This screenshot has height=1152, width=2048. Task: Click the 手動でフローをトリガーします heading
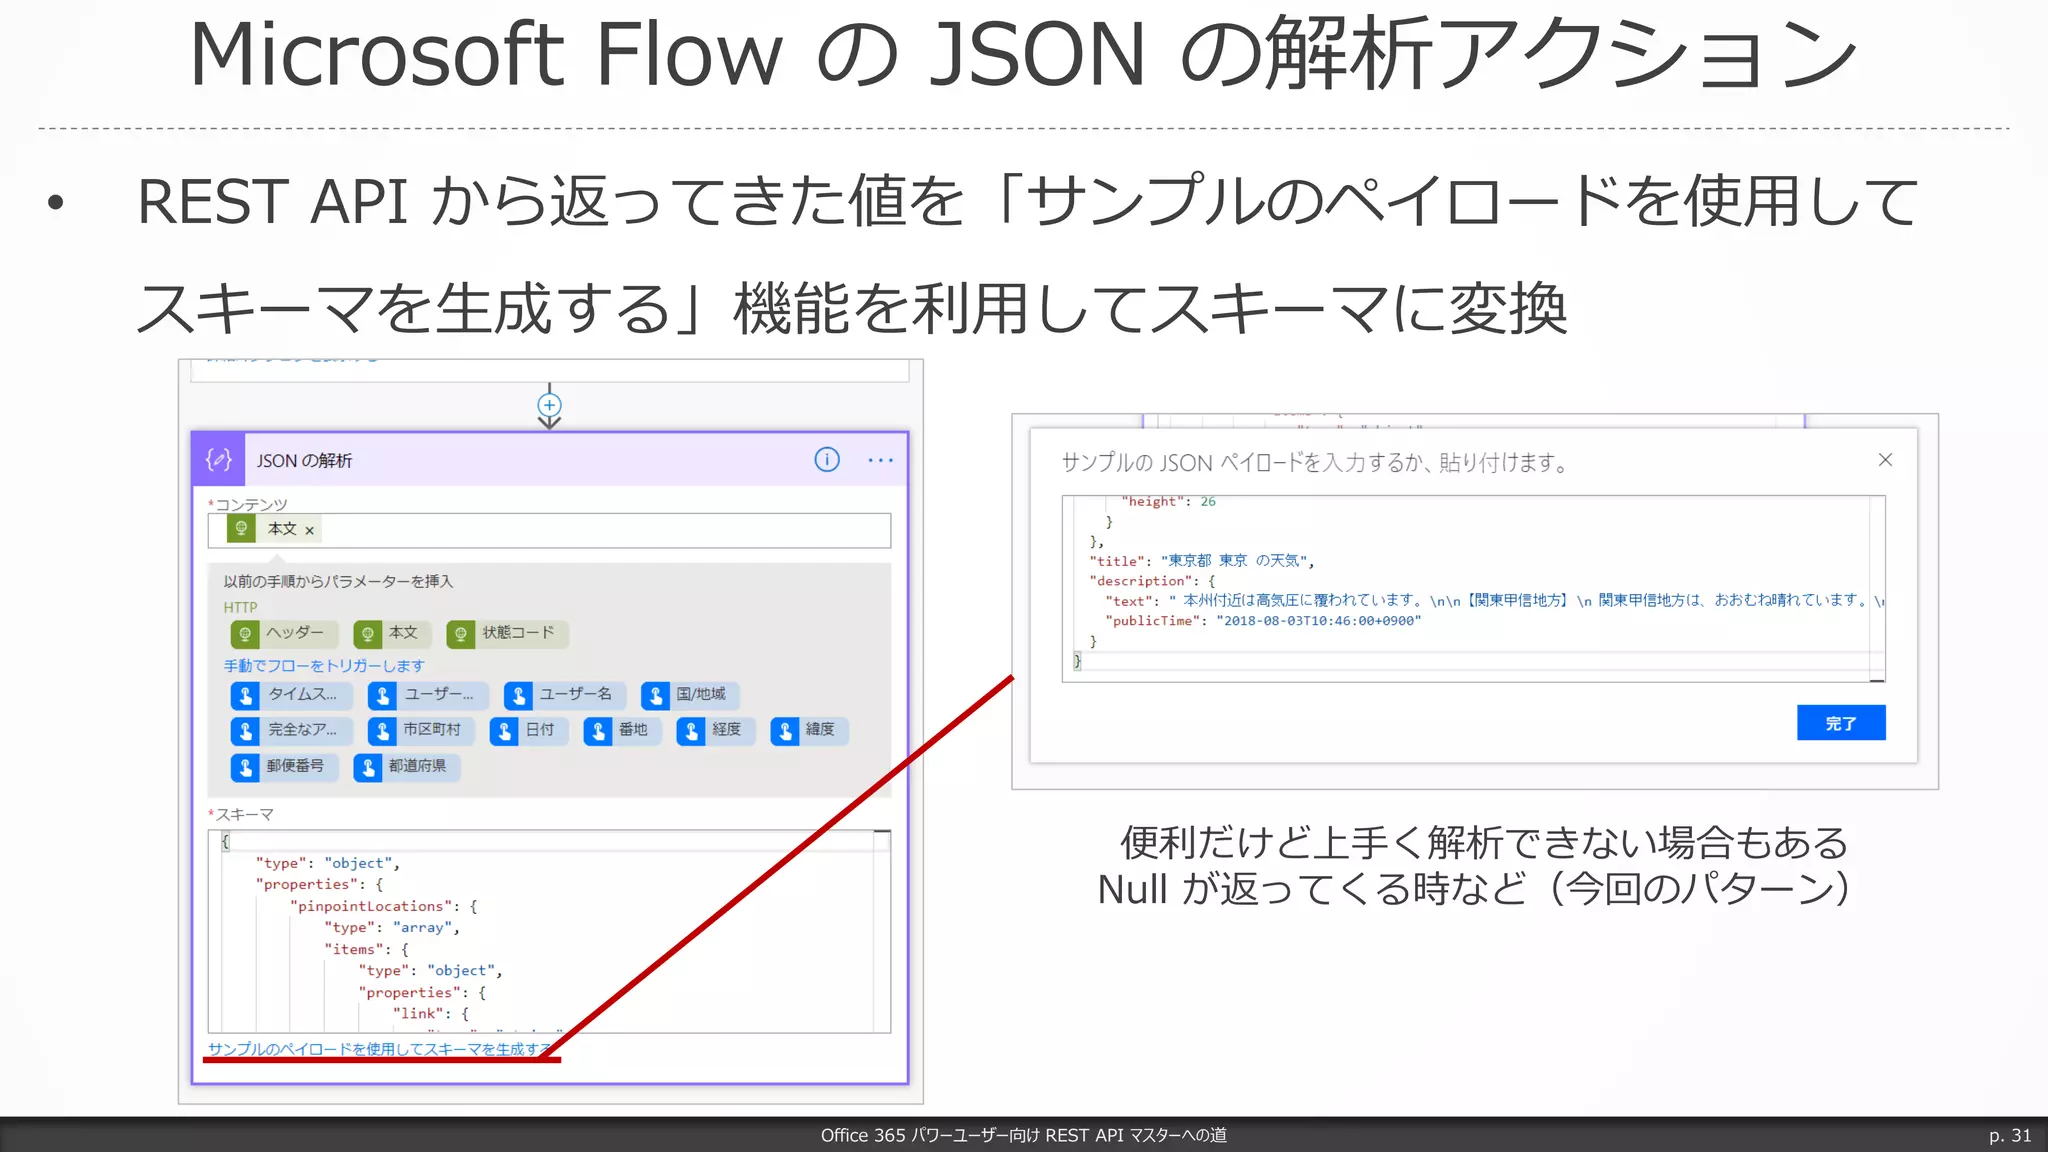point(324,666)
